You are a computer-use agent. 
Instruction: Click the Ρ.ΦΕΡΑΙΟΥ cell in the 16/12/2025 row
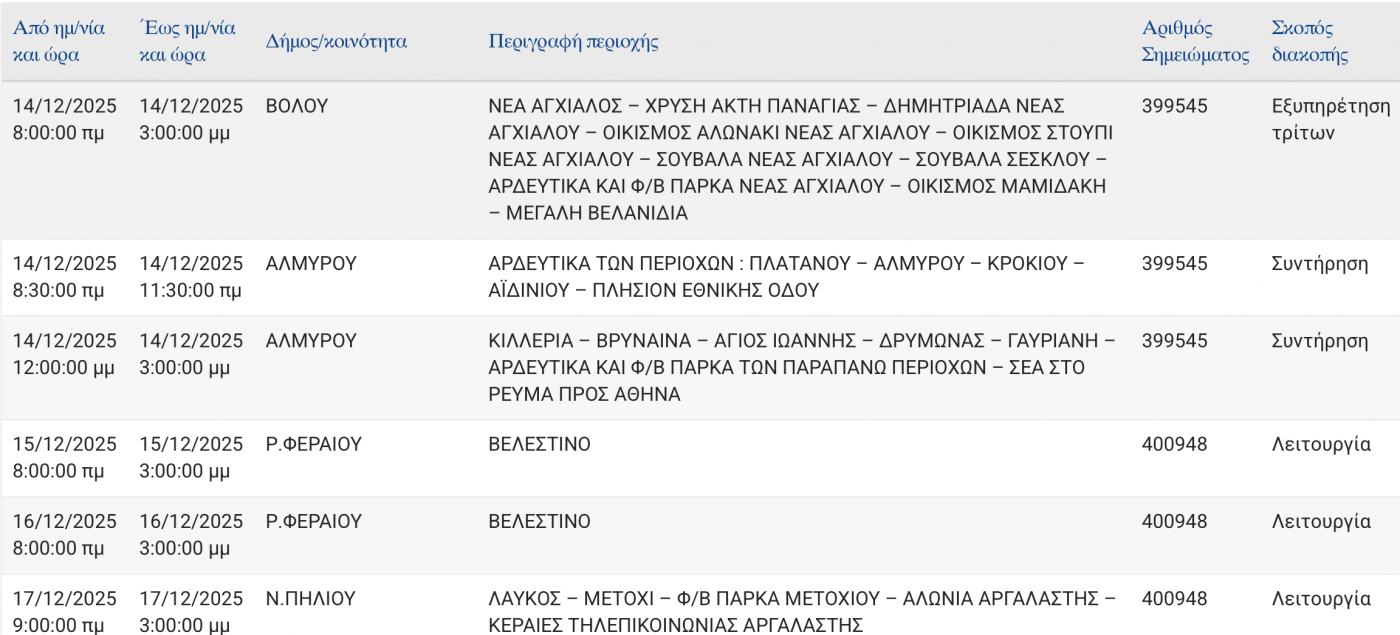coord(313,522)
